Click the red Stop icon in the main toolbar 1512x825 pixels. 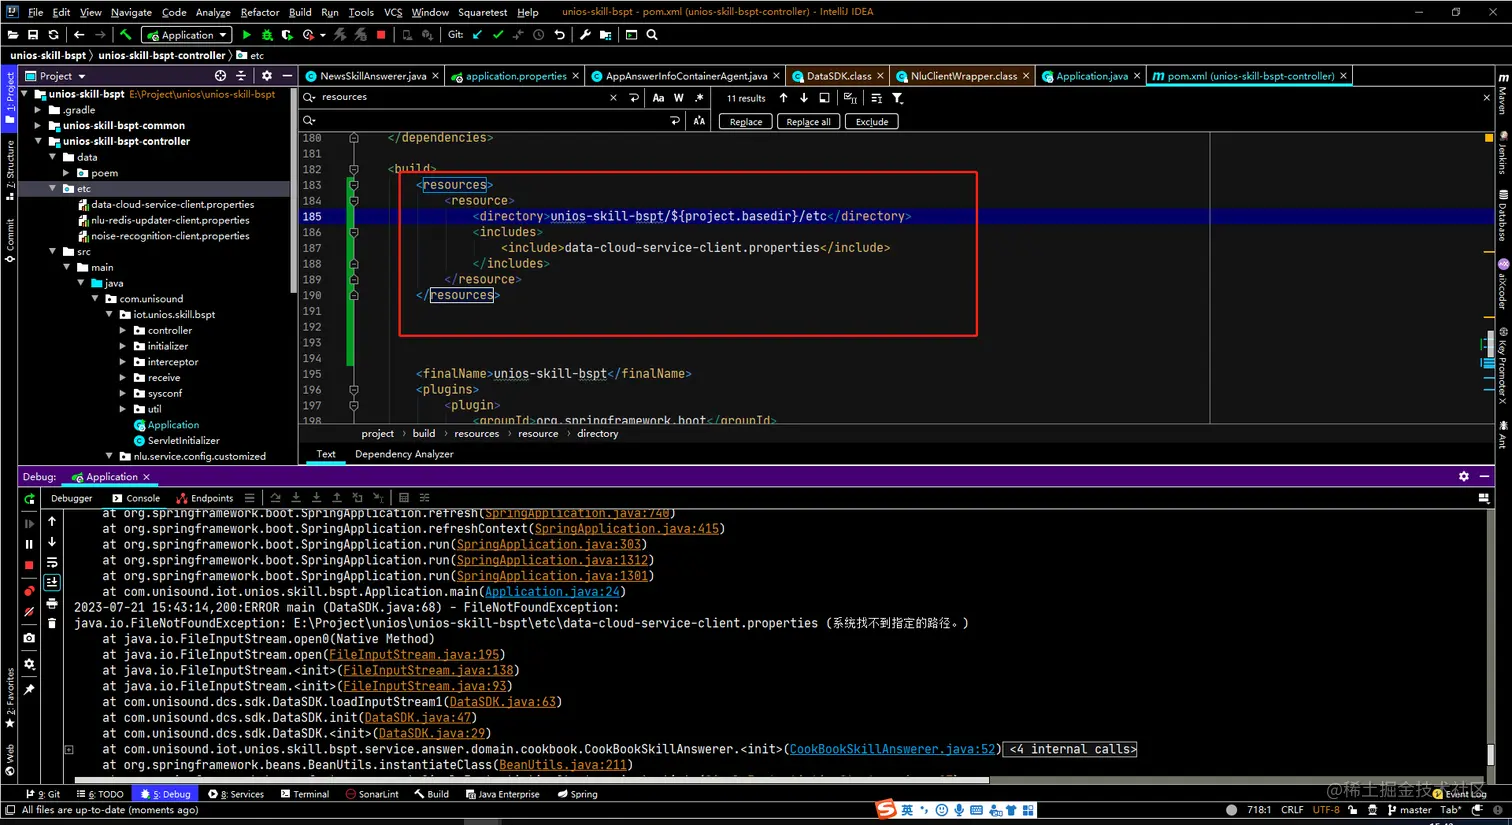(381, 35)
